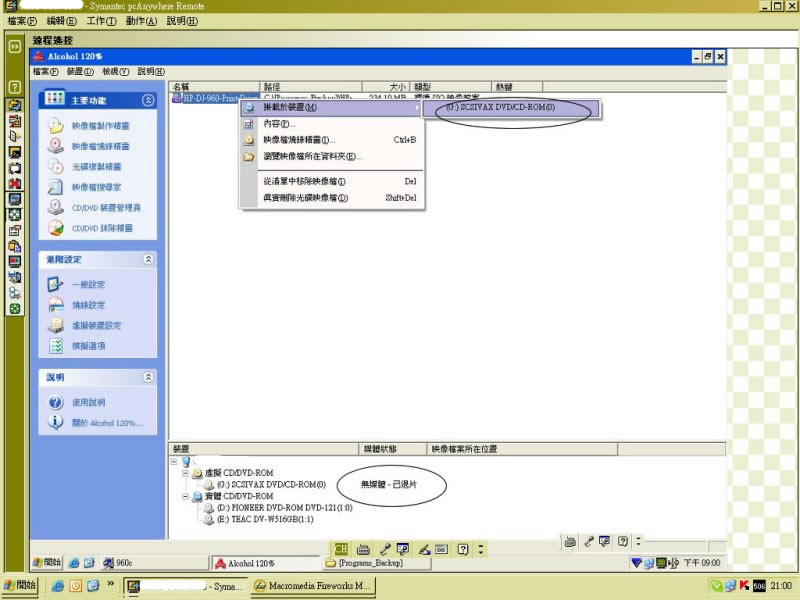The width and height of the screenshot is (800, 600).
Task: Choose 內容(P)... from the context menu
Action: (331, 124)
